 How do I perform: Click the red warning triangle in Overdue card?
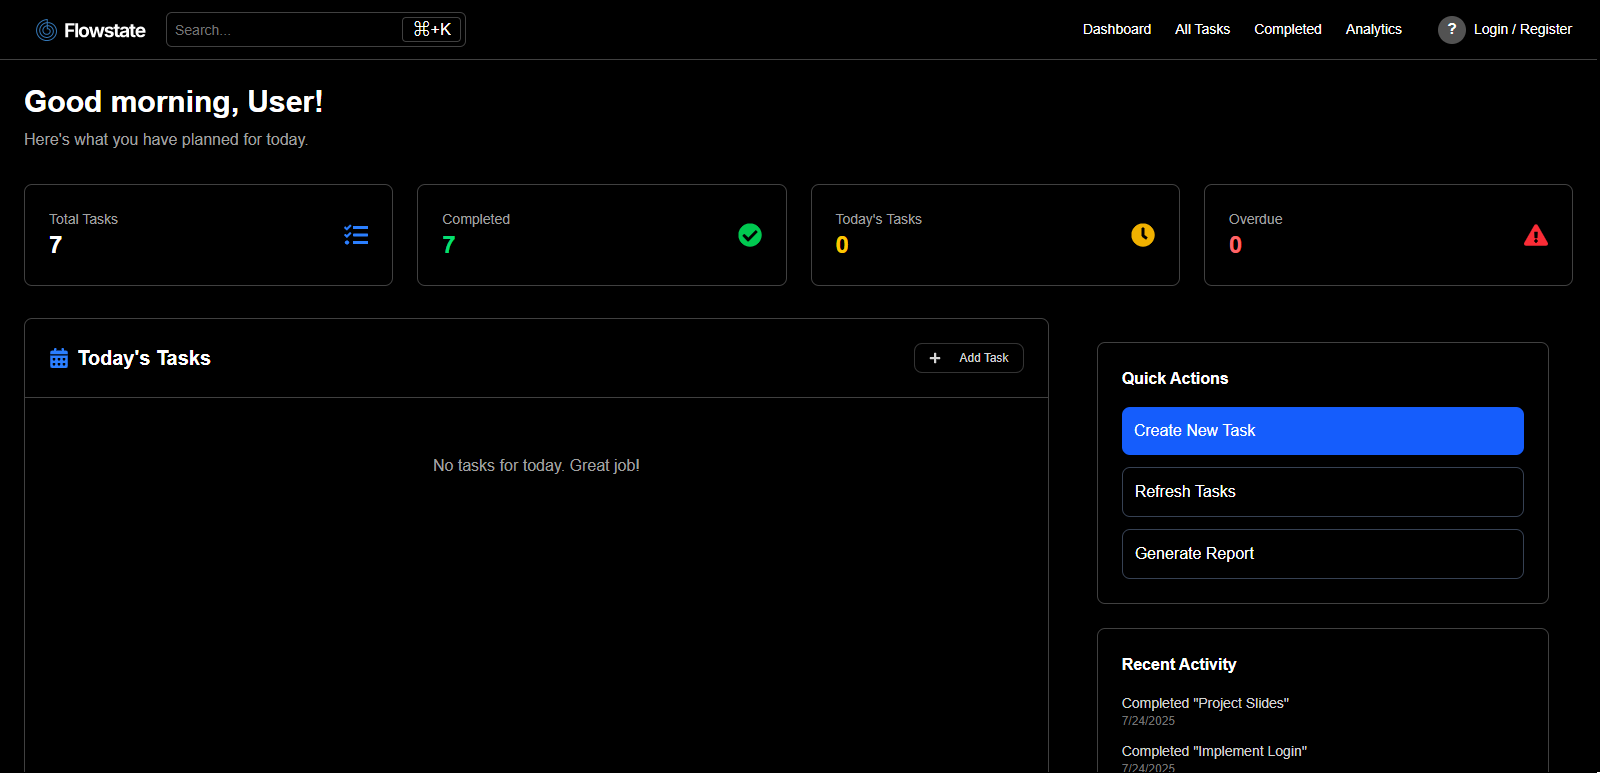1536,235
